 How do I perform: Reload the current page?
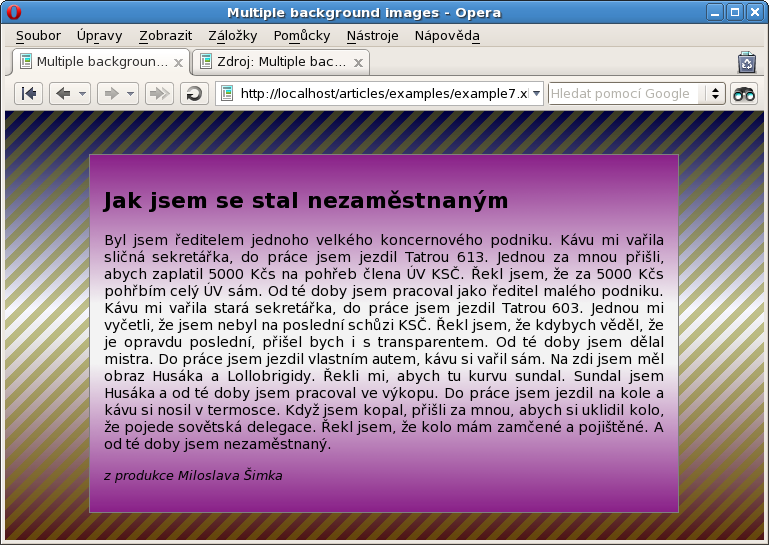(194, 93)
